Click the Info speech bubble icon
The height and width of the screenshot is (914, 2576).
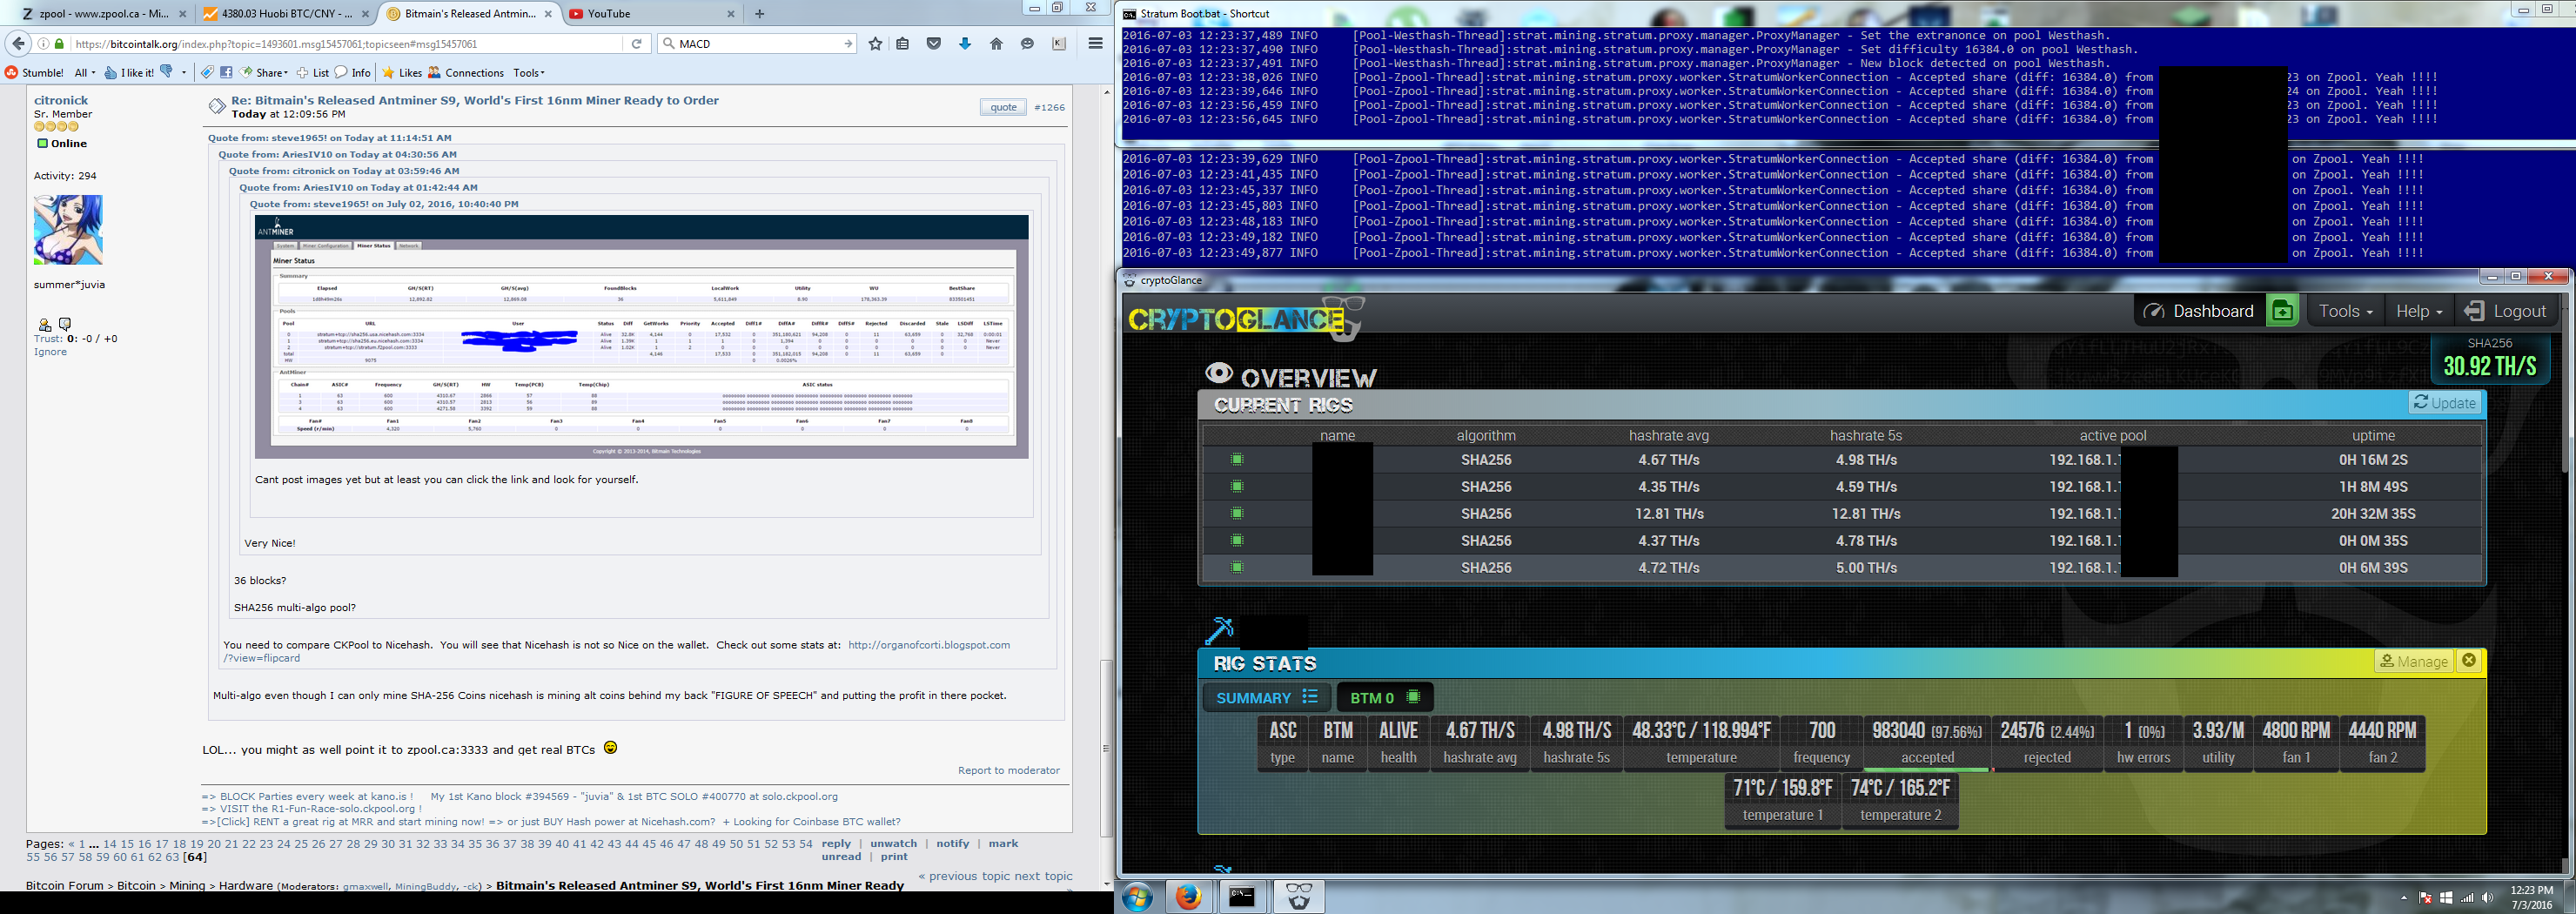[341, 72]
